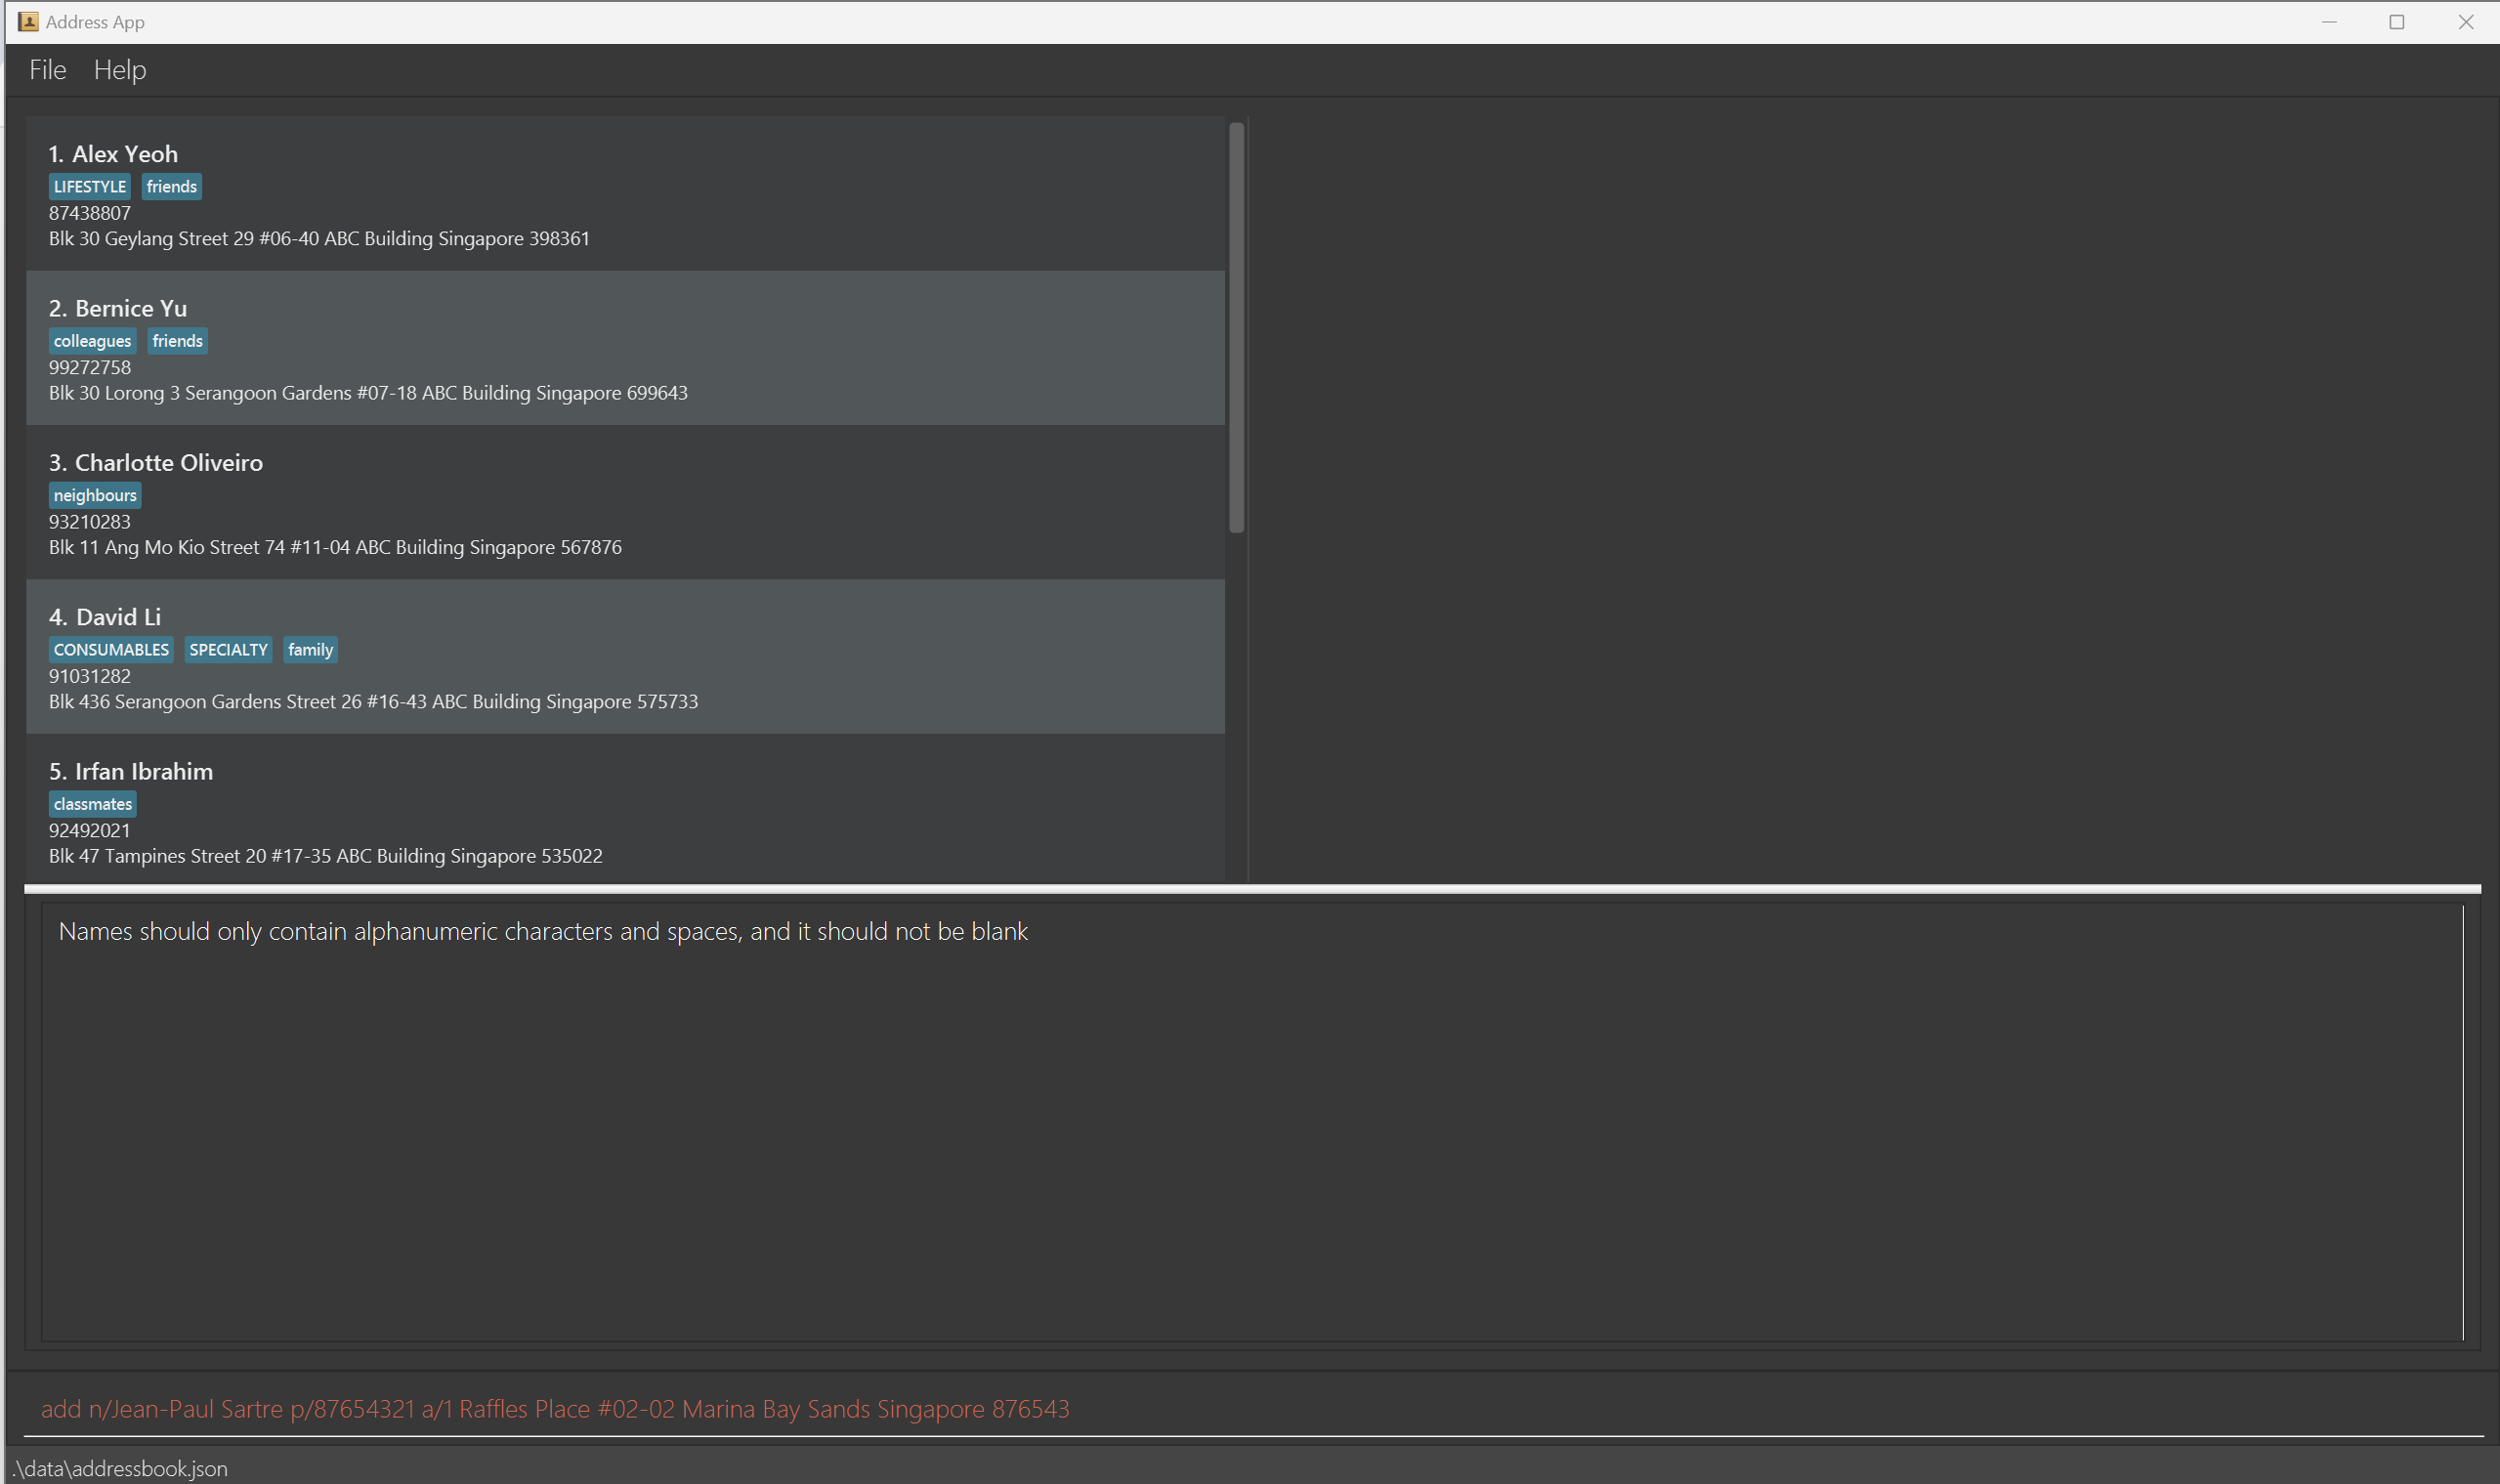Viewport: 2500px width, 1484px height.
Task: Select the Irfan Ibrahim contact card
Action: pyautogui.click(x=625, y=810)
